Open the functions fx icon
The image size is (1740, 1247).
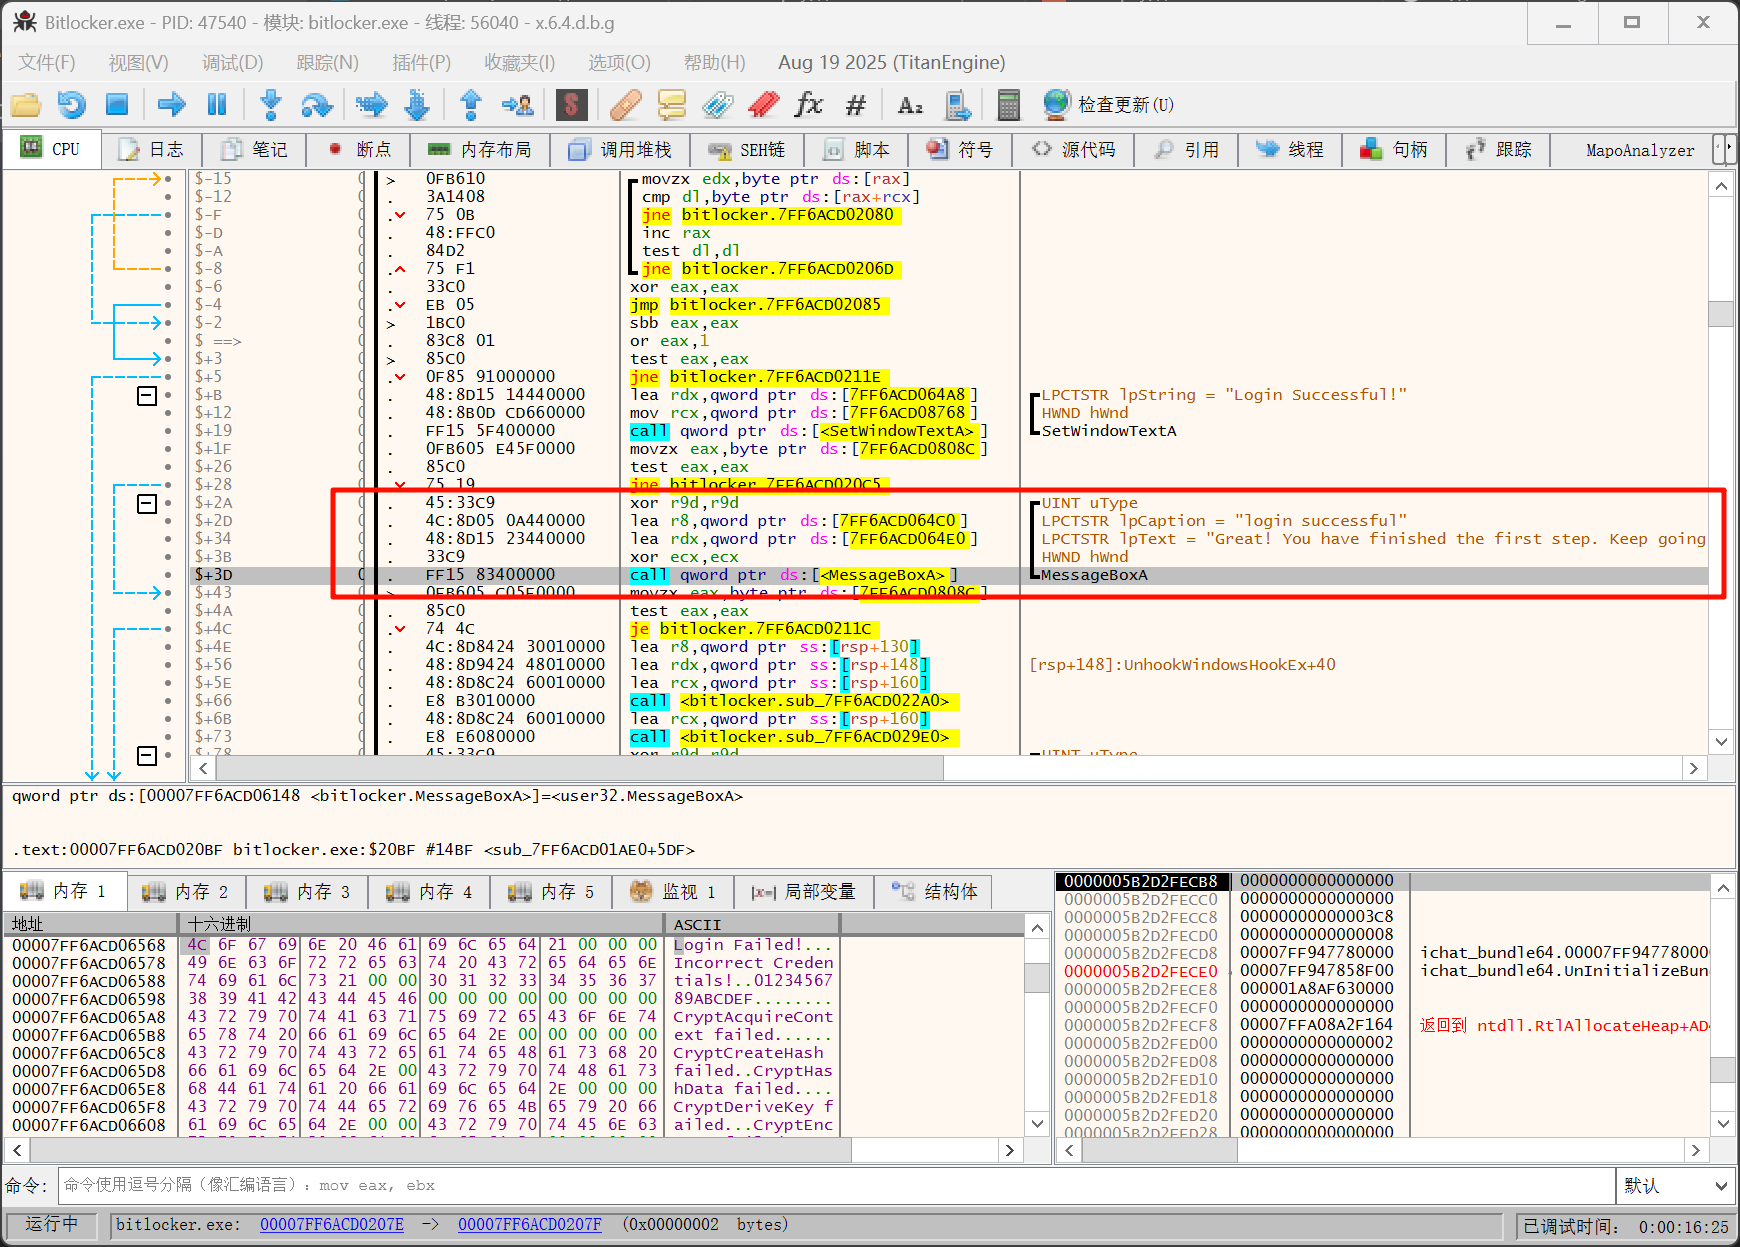pyautogui.click(x=808, y=104)
